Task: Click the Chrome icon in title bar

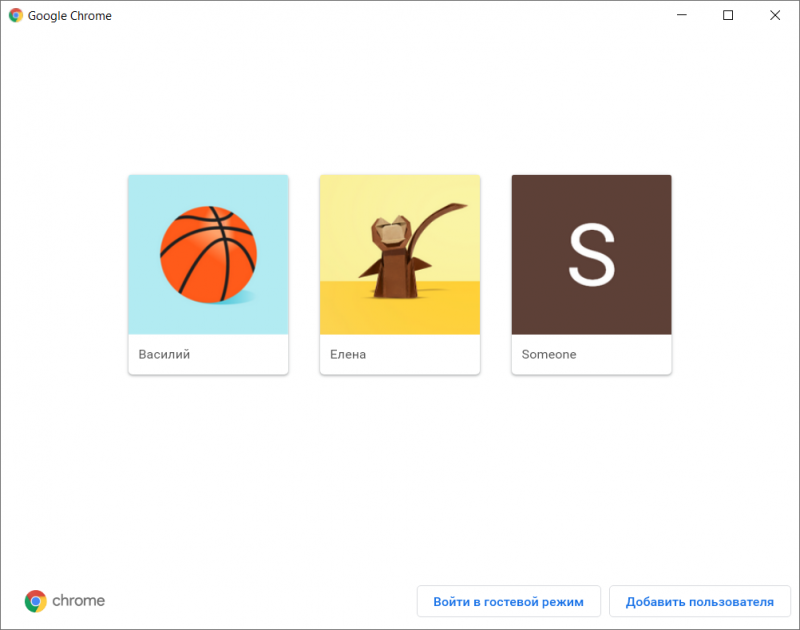Action: (16, 15)
